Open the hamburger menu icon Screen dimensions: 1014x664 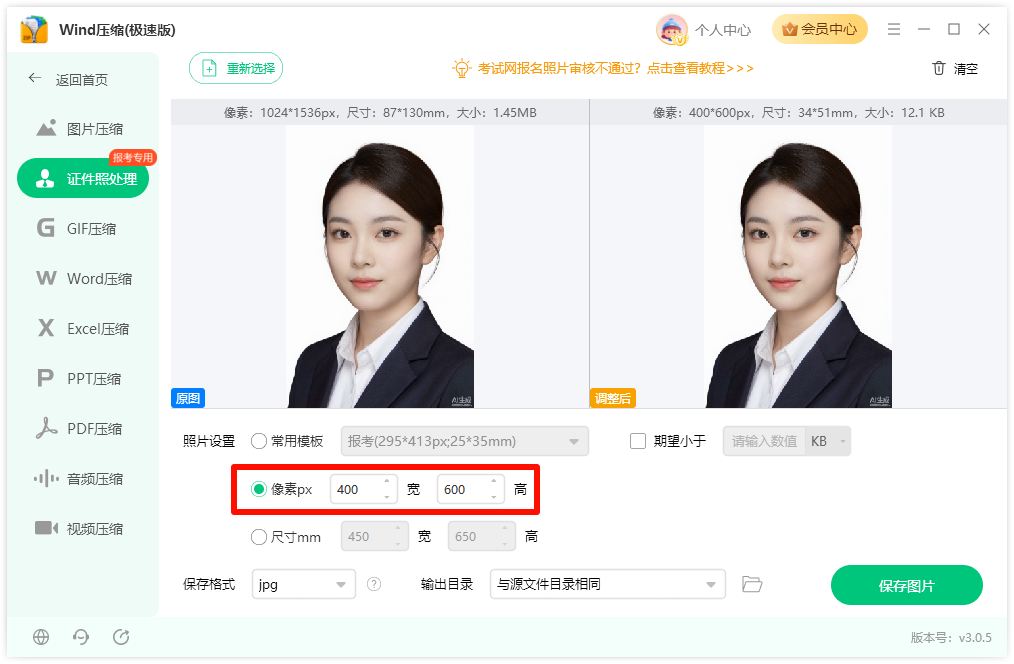[894, 29]
